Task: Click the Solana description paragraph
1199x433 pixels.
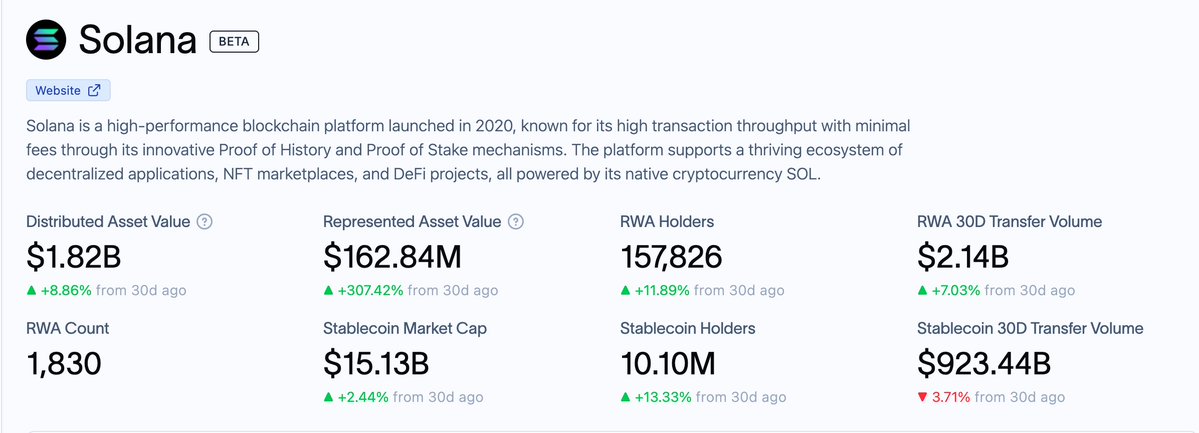Action: (x=468, y=150)
